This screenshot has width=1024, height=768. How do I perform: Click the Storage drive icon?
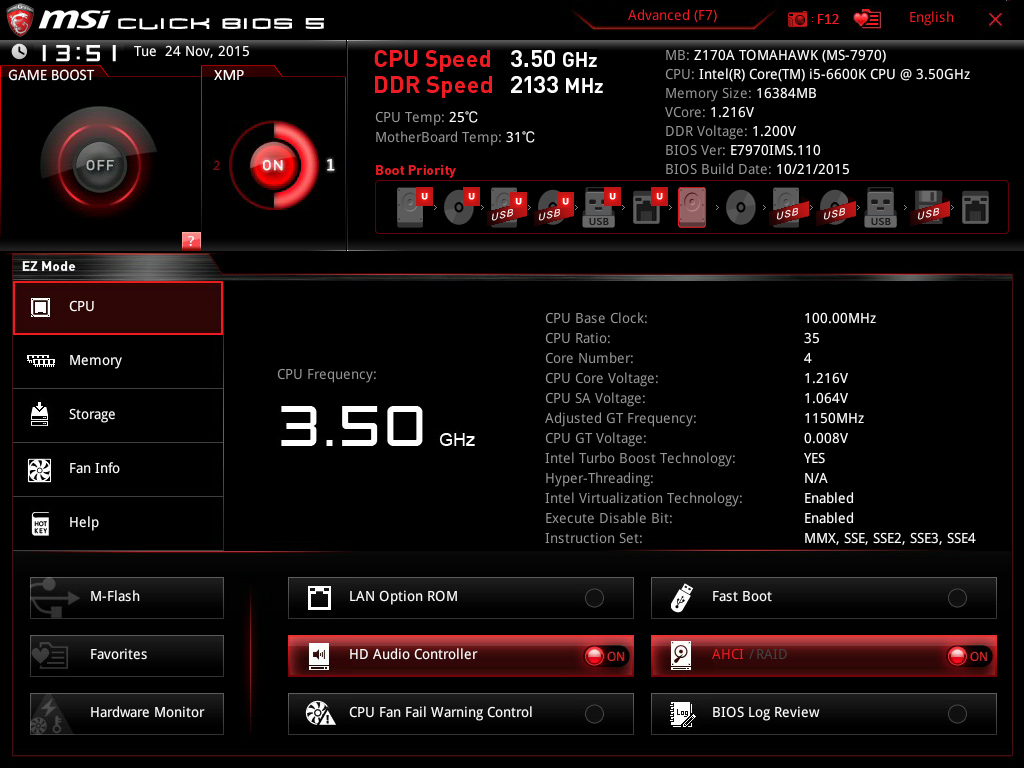[40, 414]
